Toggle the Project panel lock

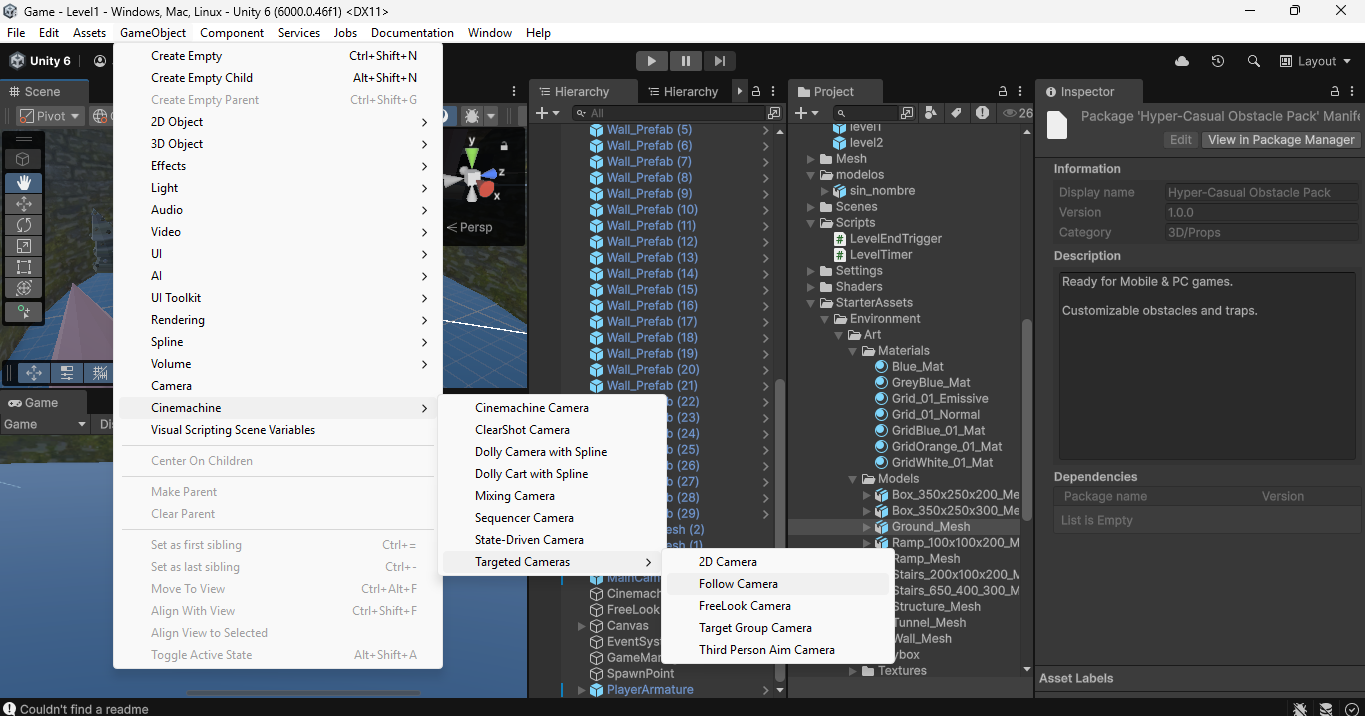[x=1003, y=91]
